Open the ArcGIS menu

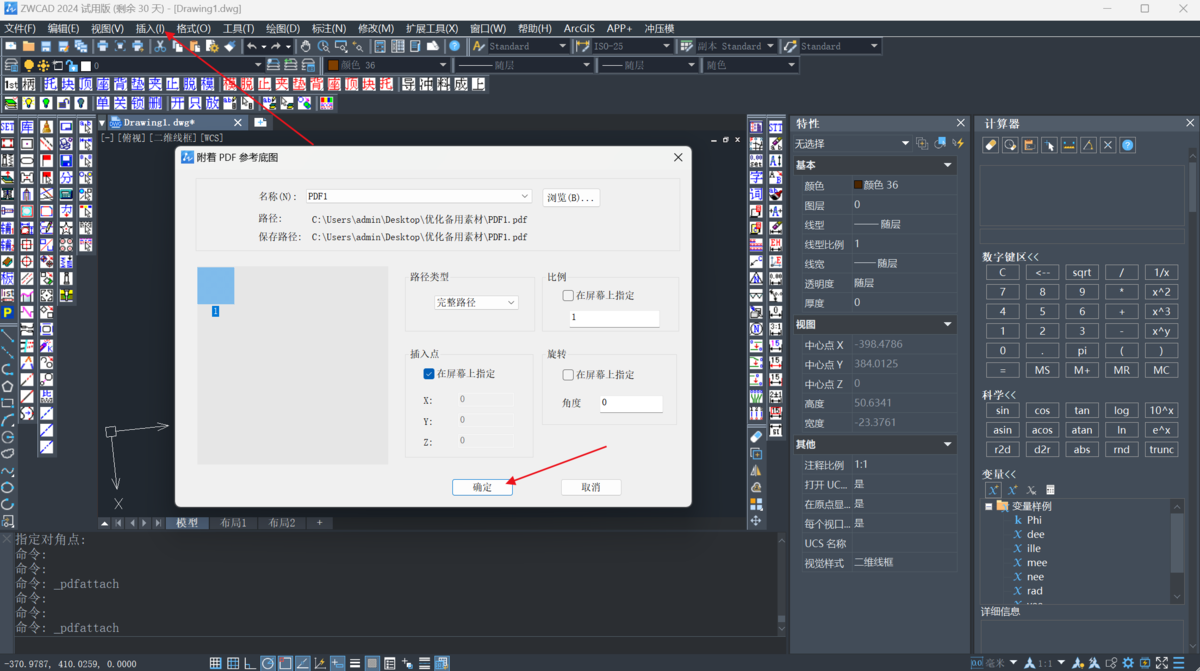[x=579, y=29]
